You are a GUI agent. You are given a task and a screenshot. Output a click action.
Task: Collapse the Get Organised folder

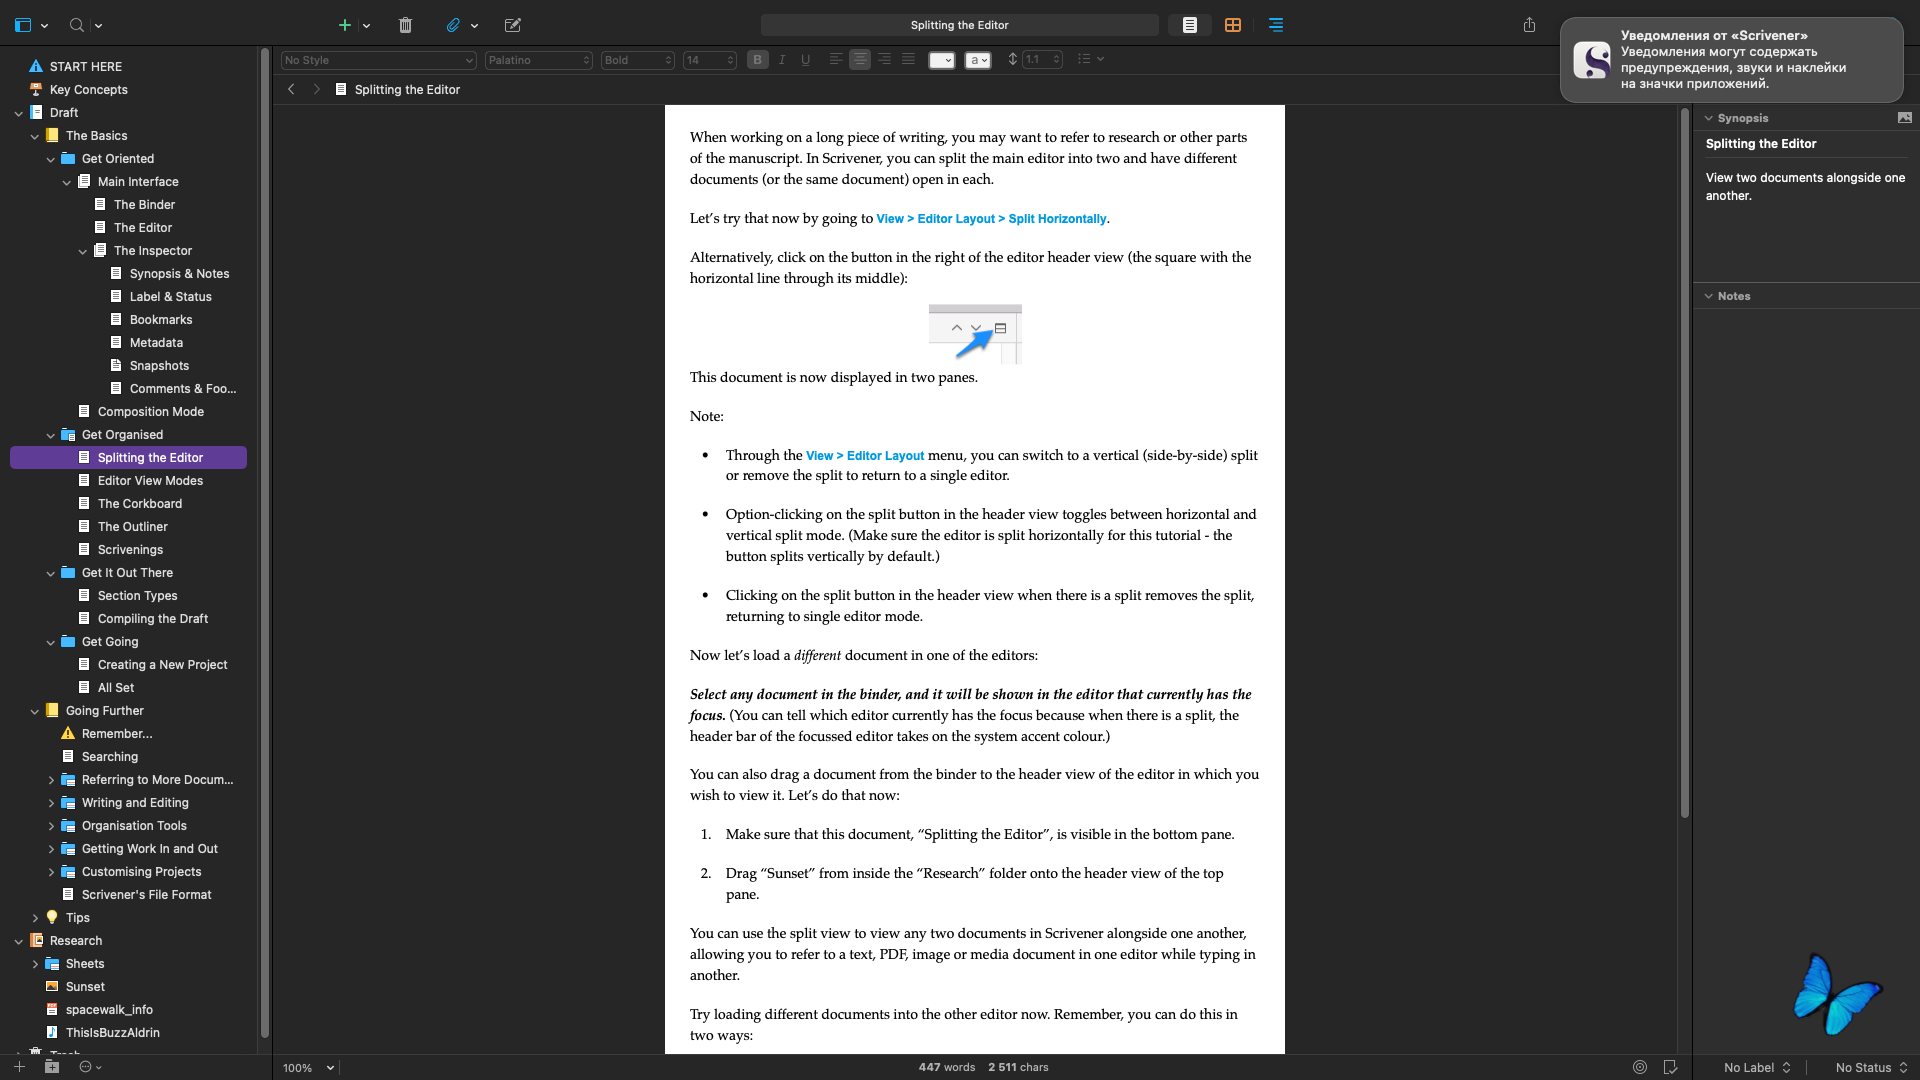pos(51,435)
